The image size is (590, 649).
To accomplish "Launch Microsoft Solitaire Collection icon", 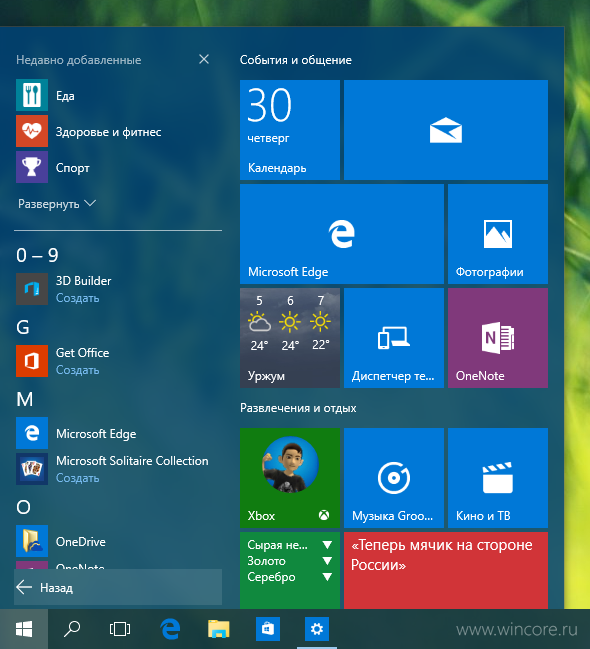I will (32, 469).
